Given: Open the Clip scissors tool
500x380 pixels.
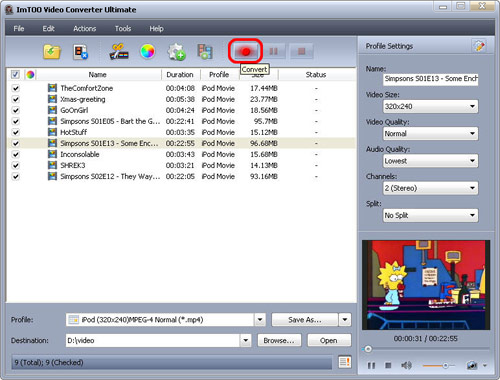Looking at the screenshot, I should coord(119,52).
